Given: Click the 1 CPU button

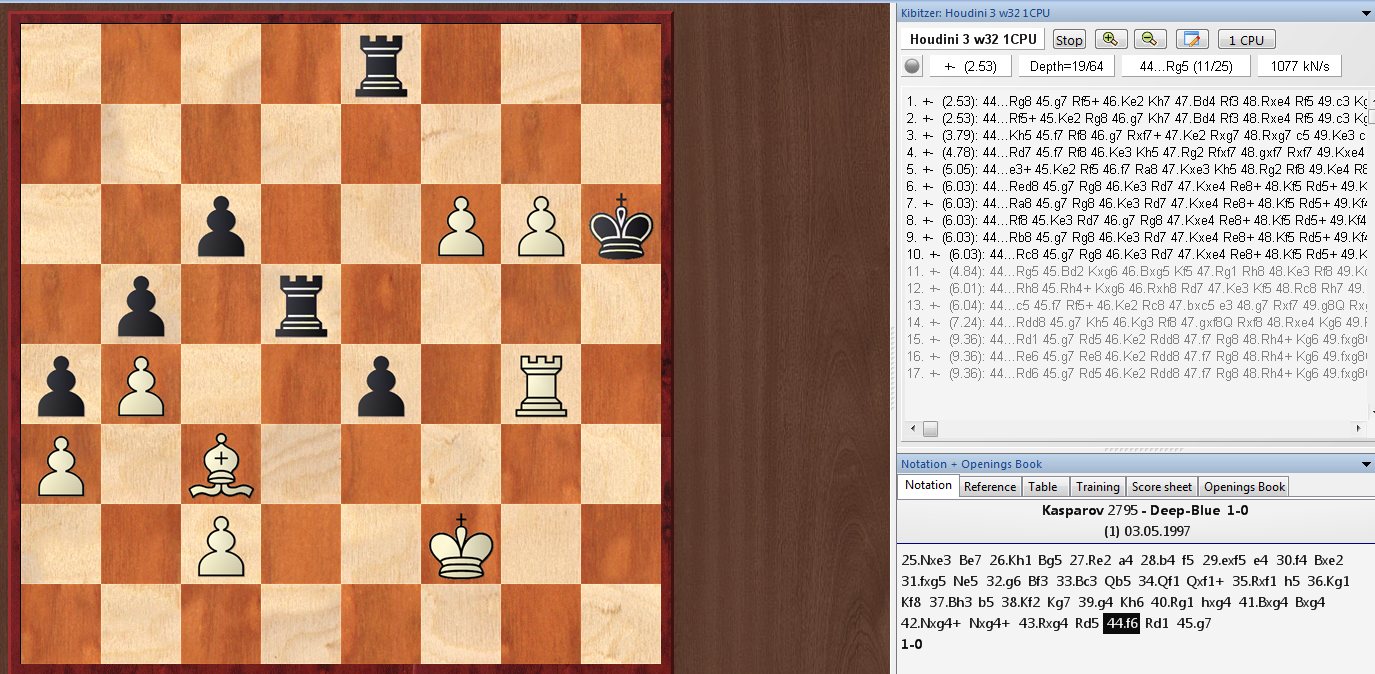Looking at the screenshot, I should (x=1246, y=40).
